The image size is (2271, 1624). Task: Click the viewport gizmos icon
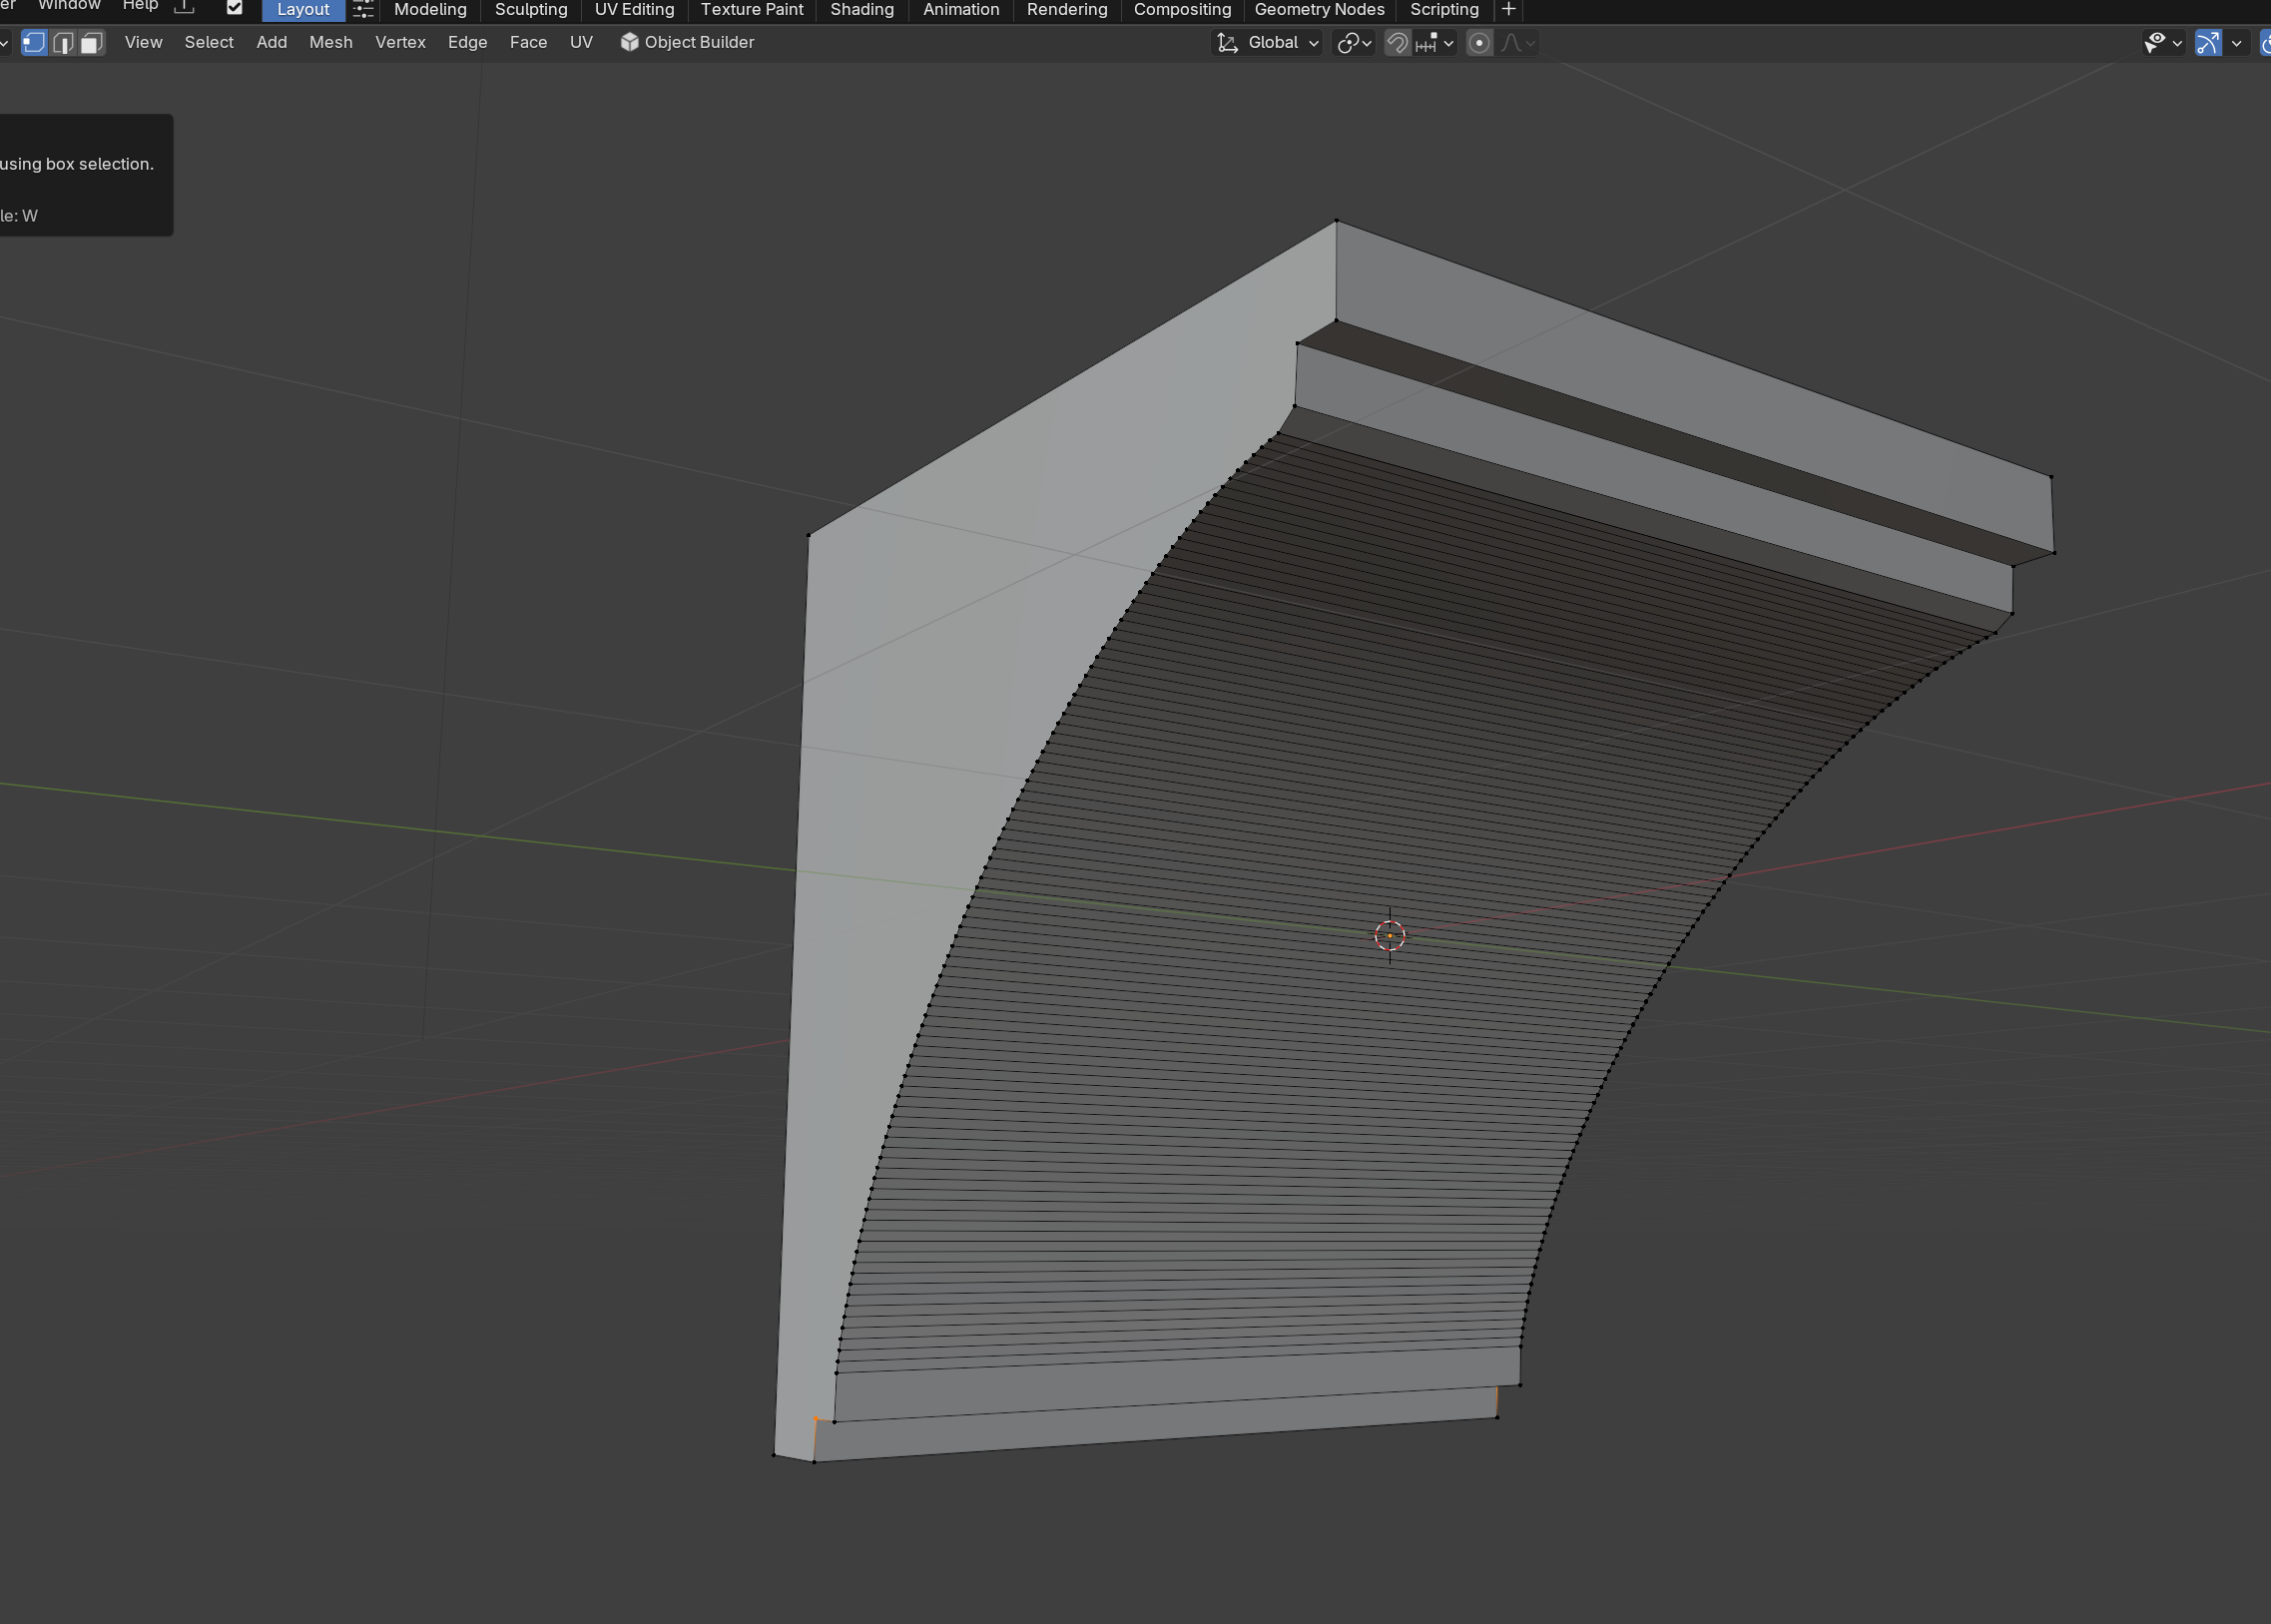point(2210,42)
